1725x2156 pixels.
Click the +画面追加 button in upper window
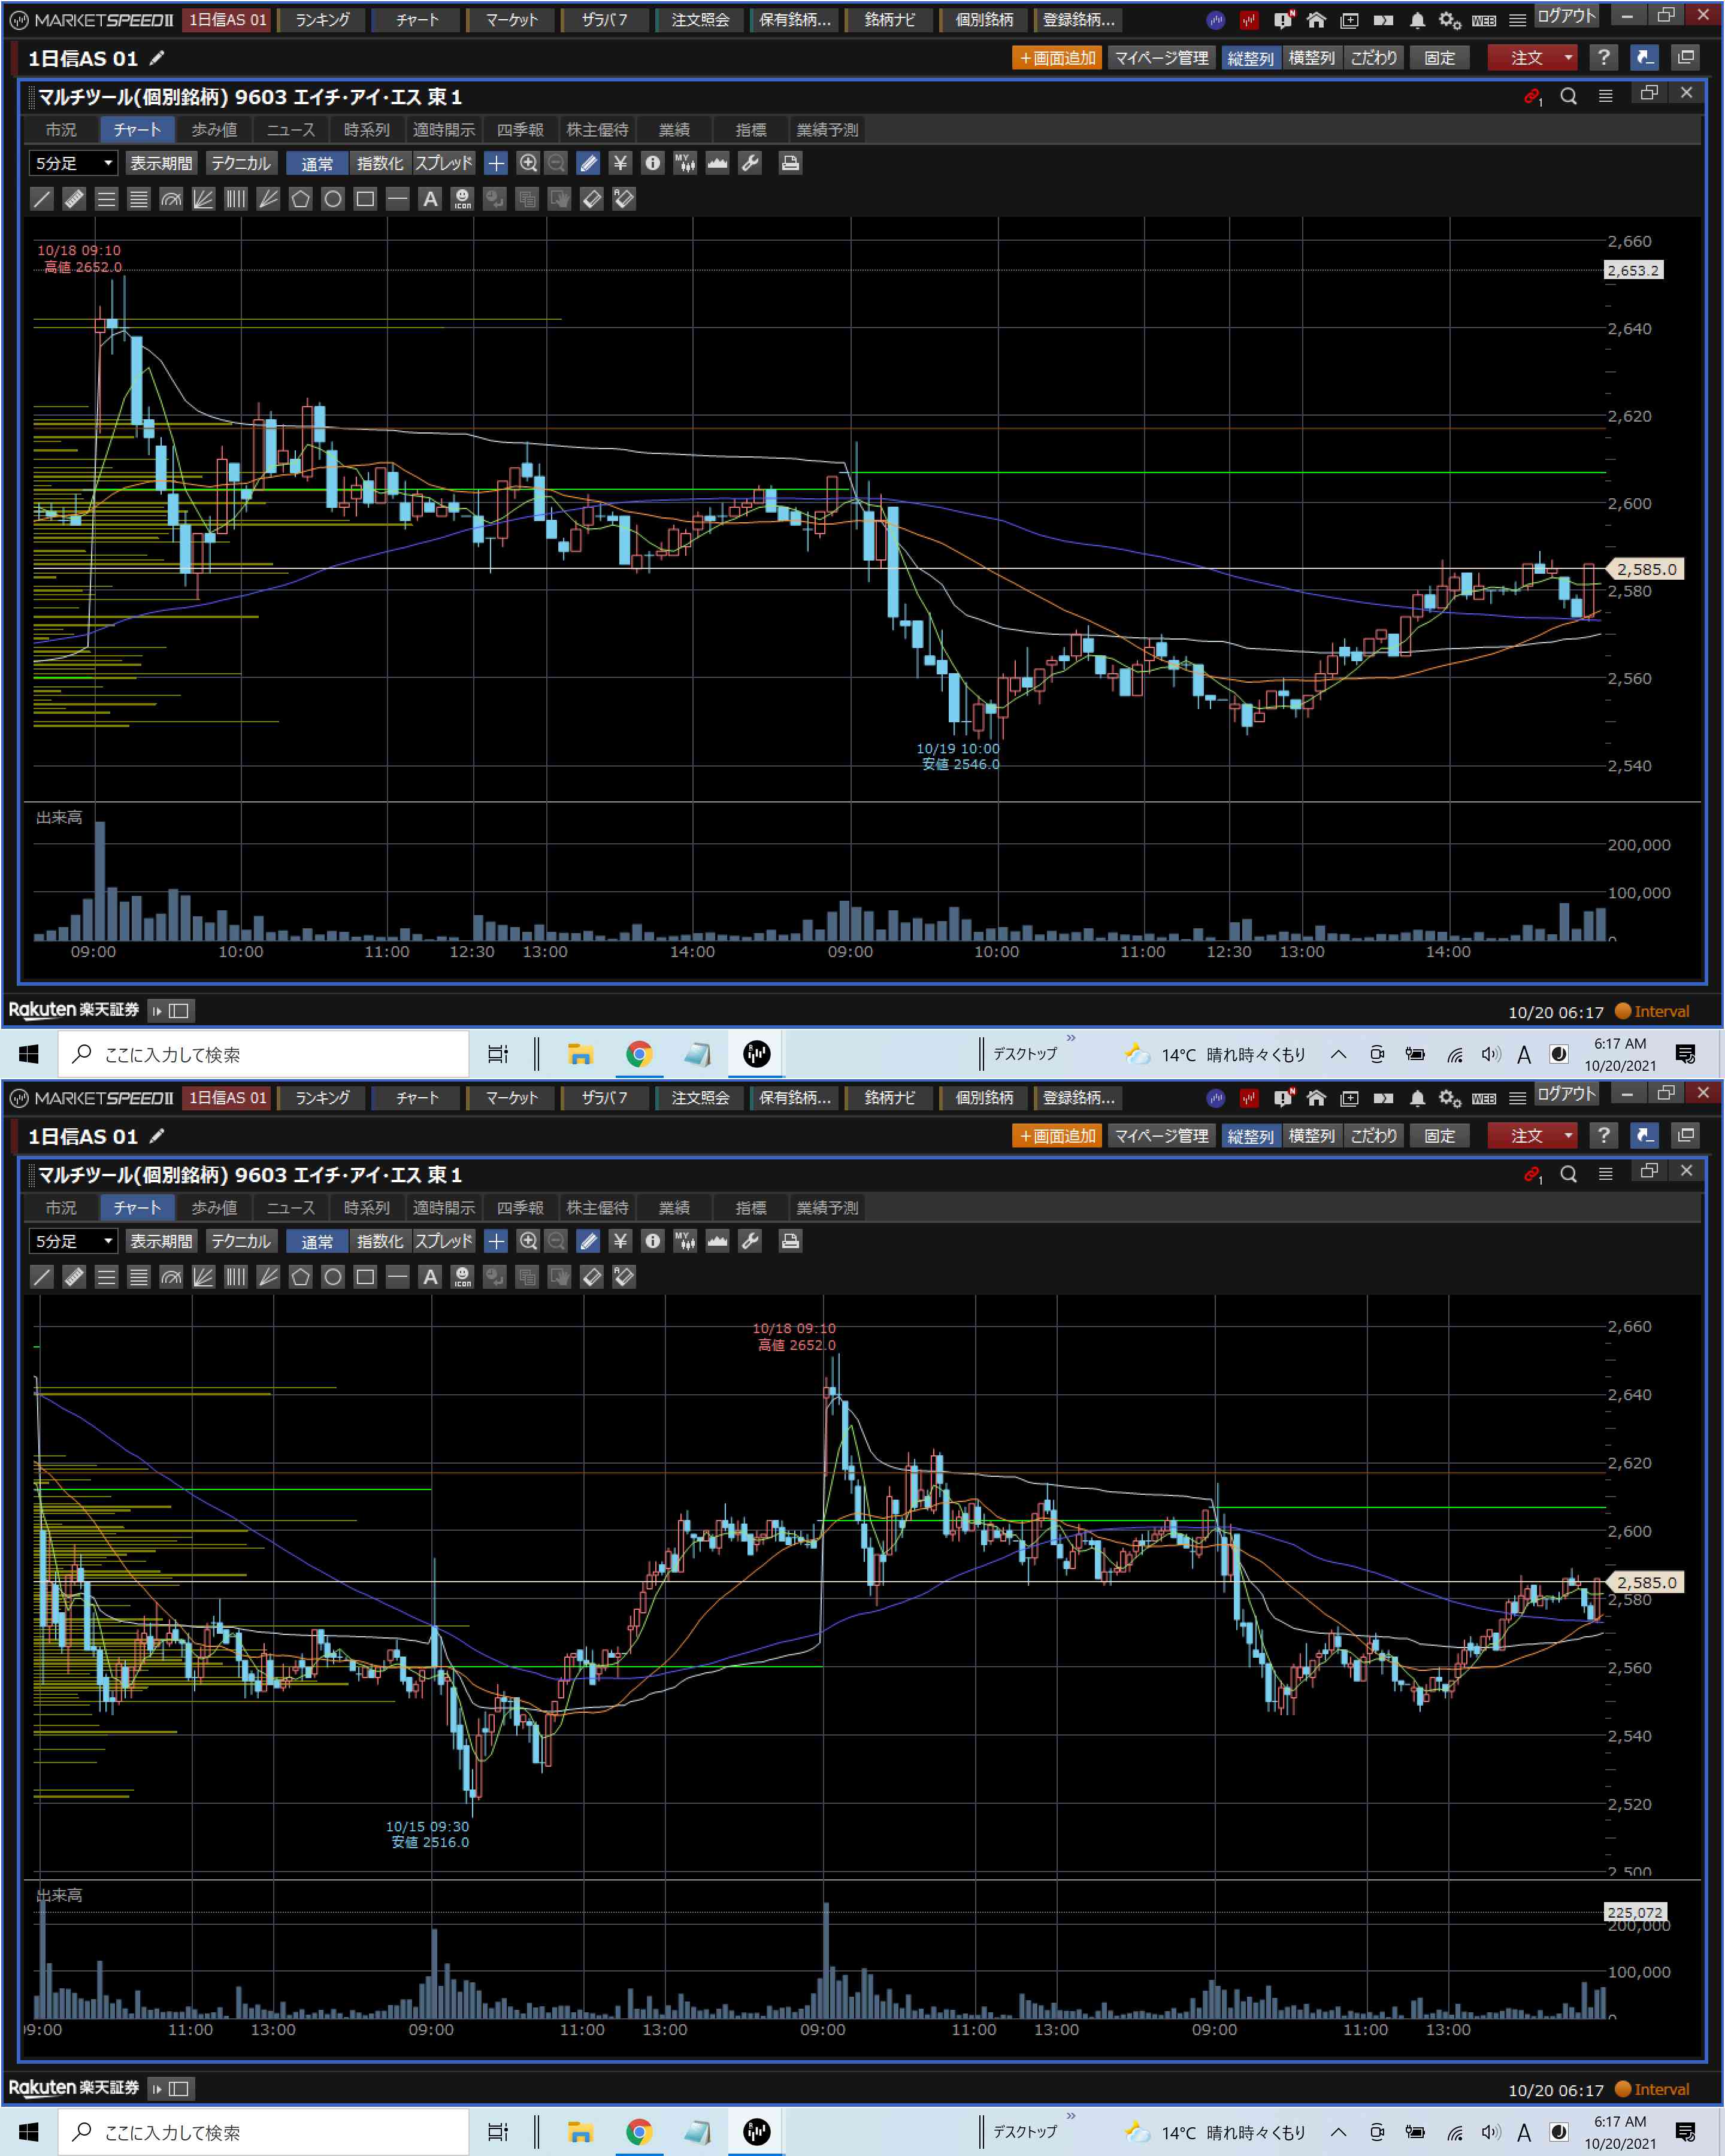[x=1057, y=58]
